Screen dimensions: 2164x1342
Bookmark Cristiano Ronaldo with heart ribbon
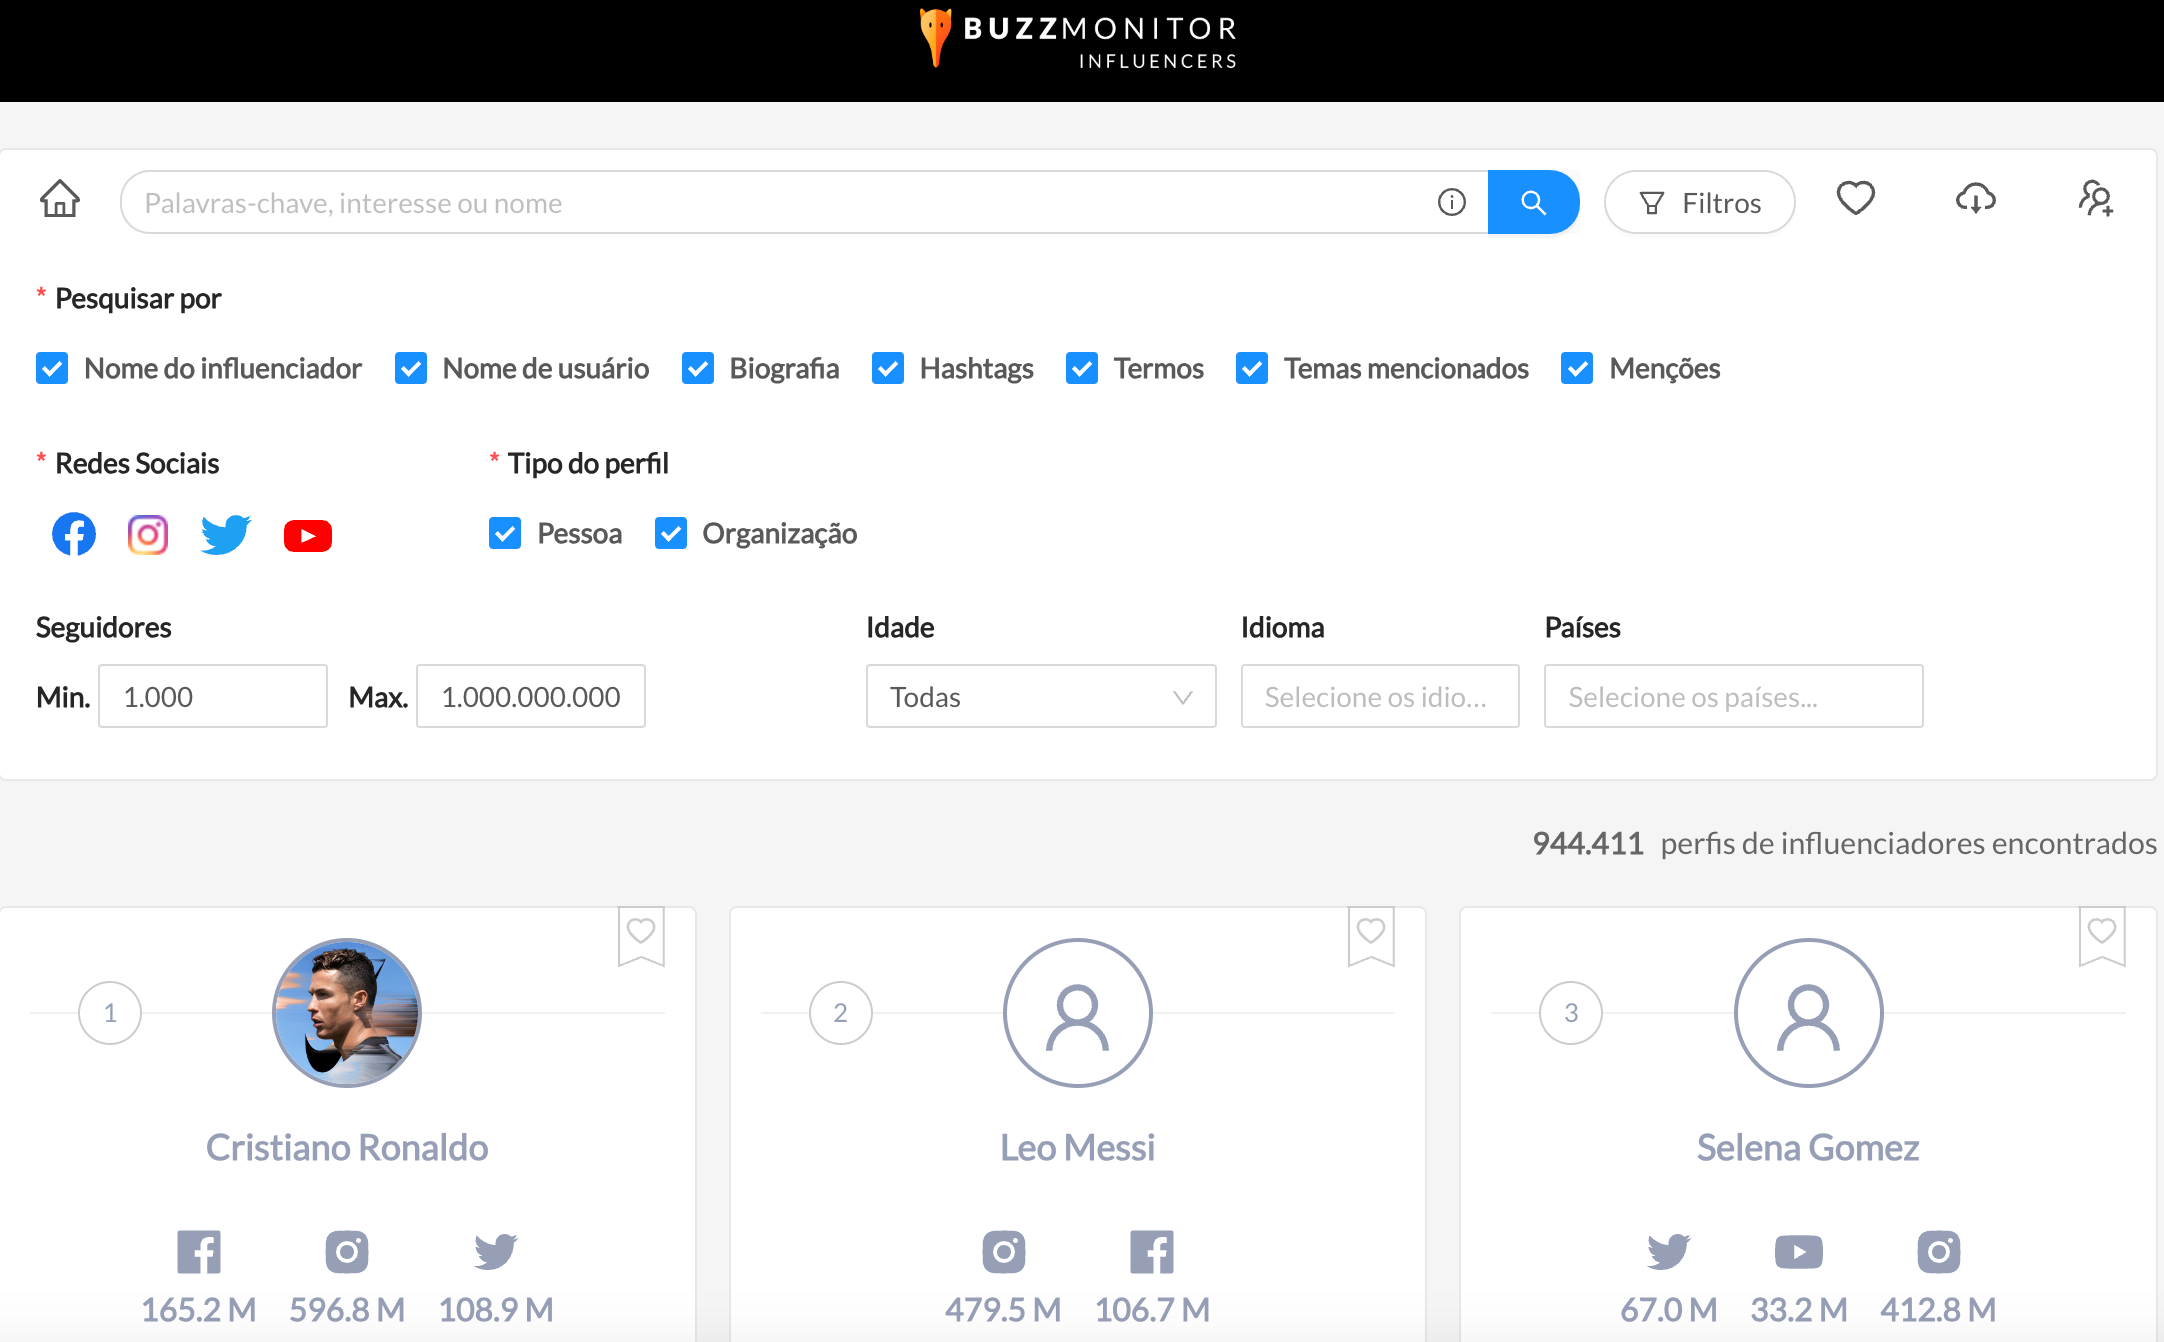(x=641, y=936)
